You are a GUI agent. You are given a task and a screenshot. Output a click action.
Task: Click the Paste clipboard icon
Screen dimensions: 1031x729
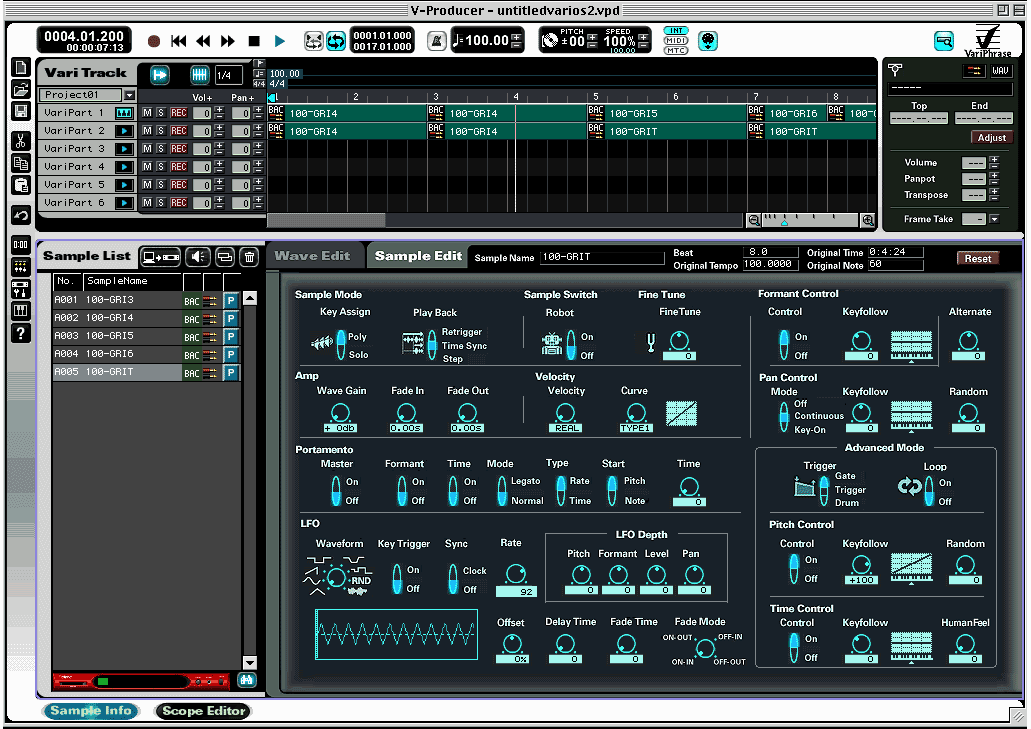click(x=21, y=185)
